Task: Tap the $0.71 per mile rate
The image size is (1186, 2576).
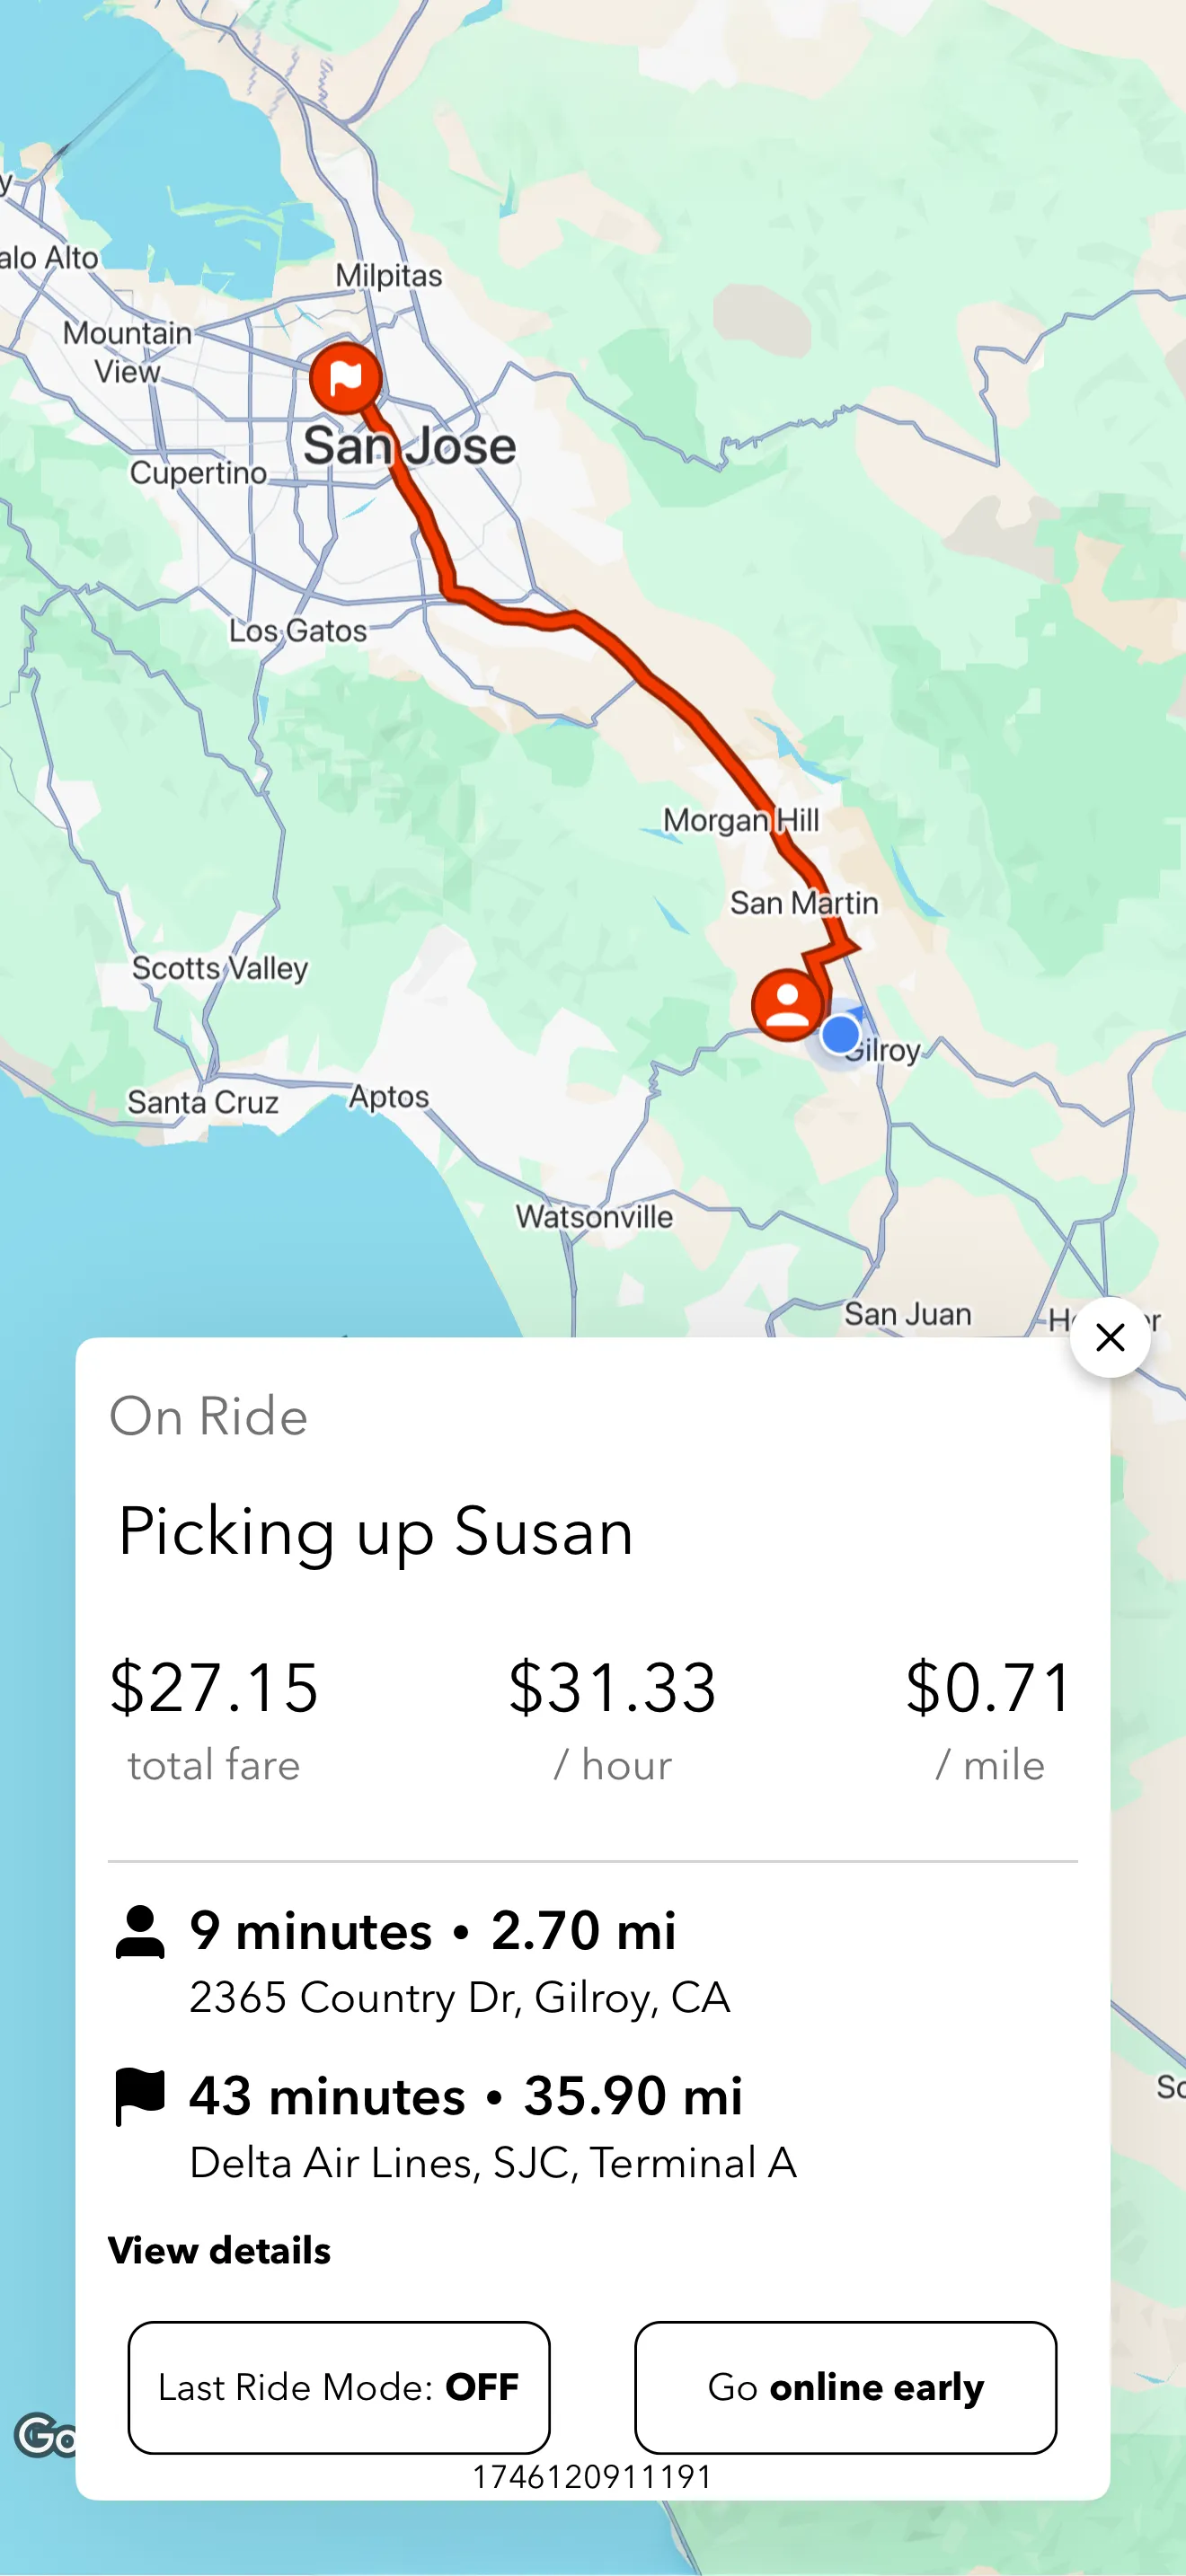Action: [x=989, y=1688]
